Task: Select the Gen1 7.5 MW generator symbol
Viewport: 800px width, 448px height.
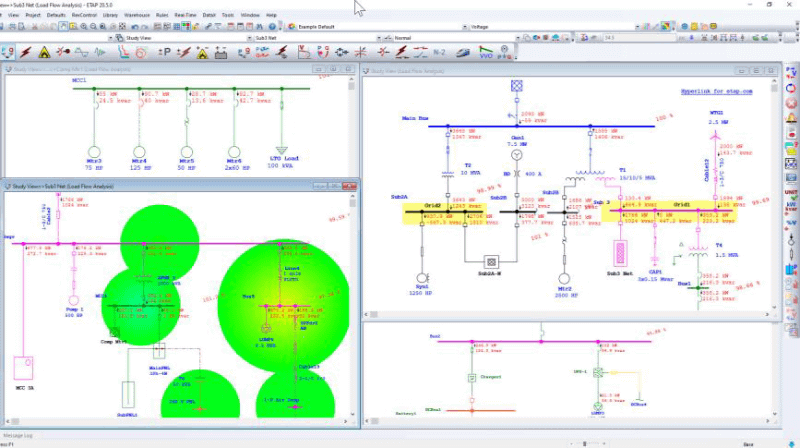Action: click(x=516, y=155)
